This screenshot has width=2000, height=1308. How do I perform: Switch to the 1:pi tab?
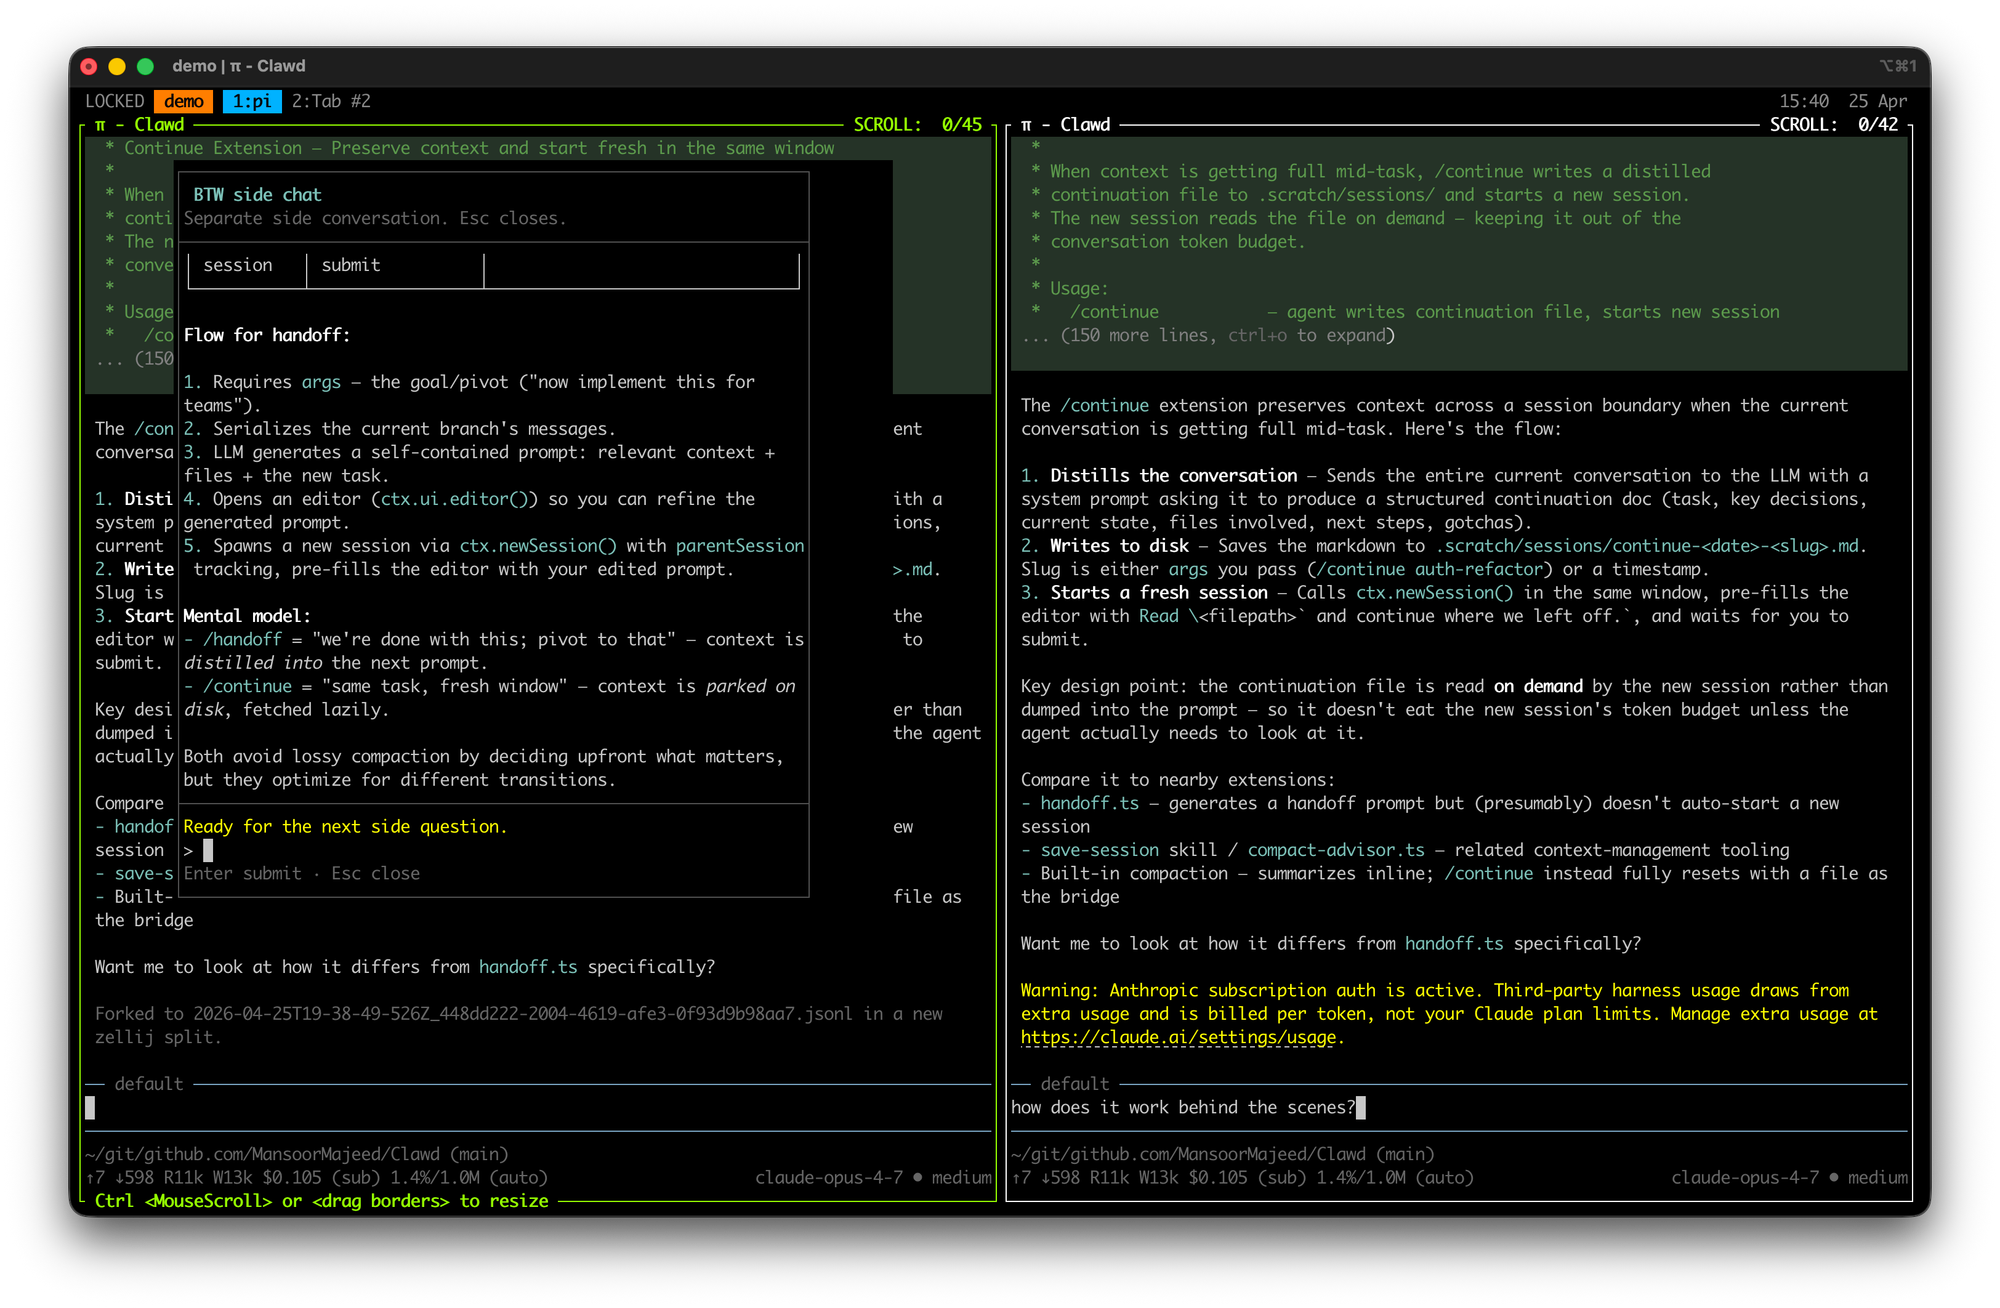[x=252, y=101]
